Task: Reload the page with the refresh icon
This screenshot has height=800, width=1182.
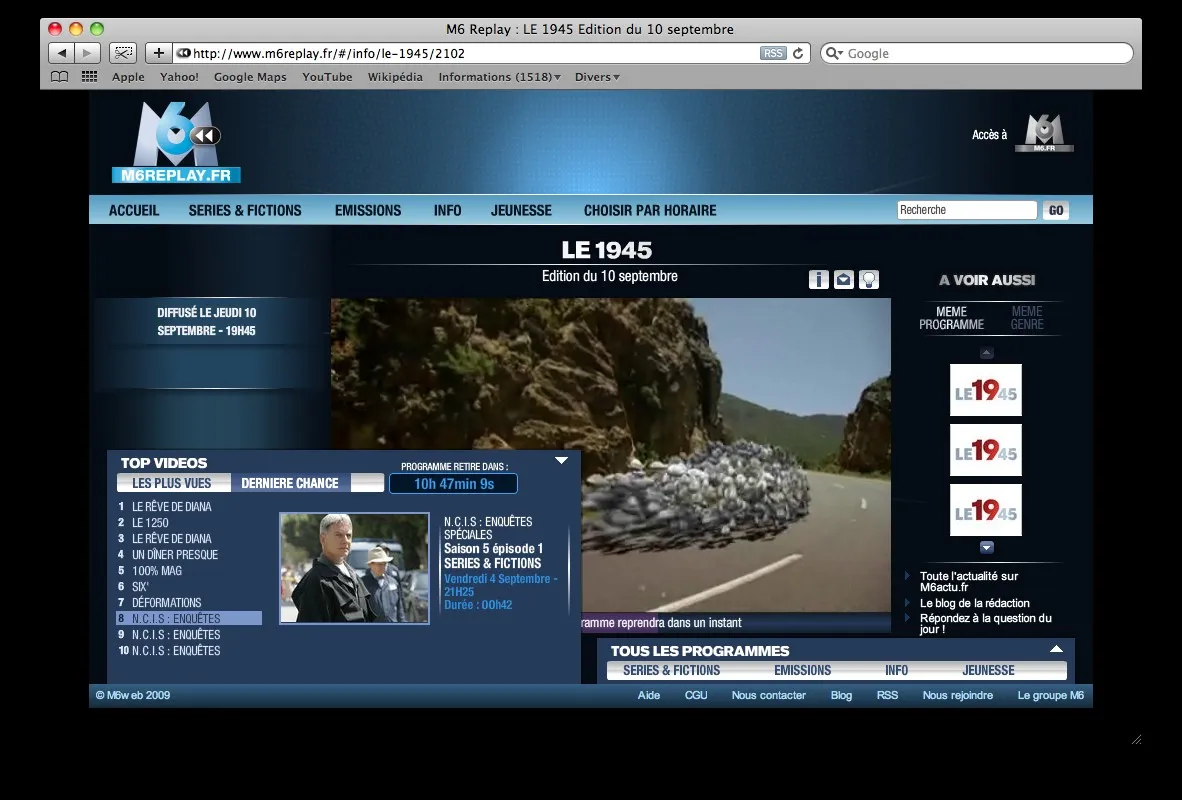Action: pyautogui.click(x=798, y=54)
